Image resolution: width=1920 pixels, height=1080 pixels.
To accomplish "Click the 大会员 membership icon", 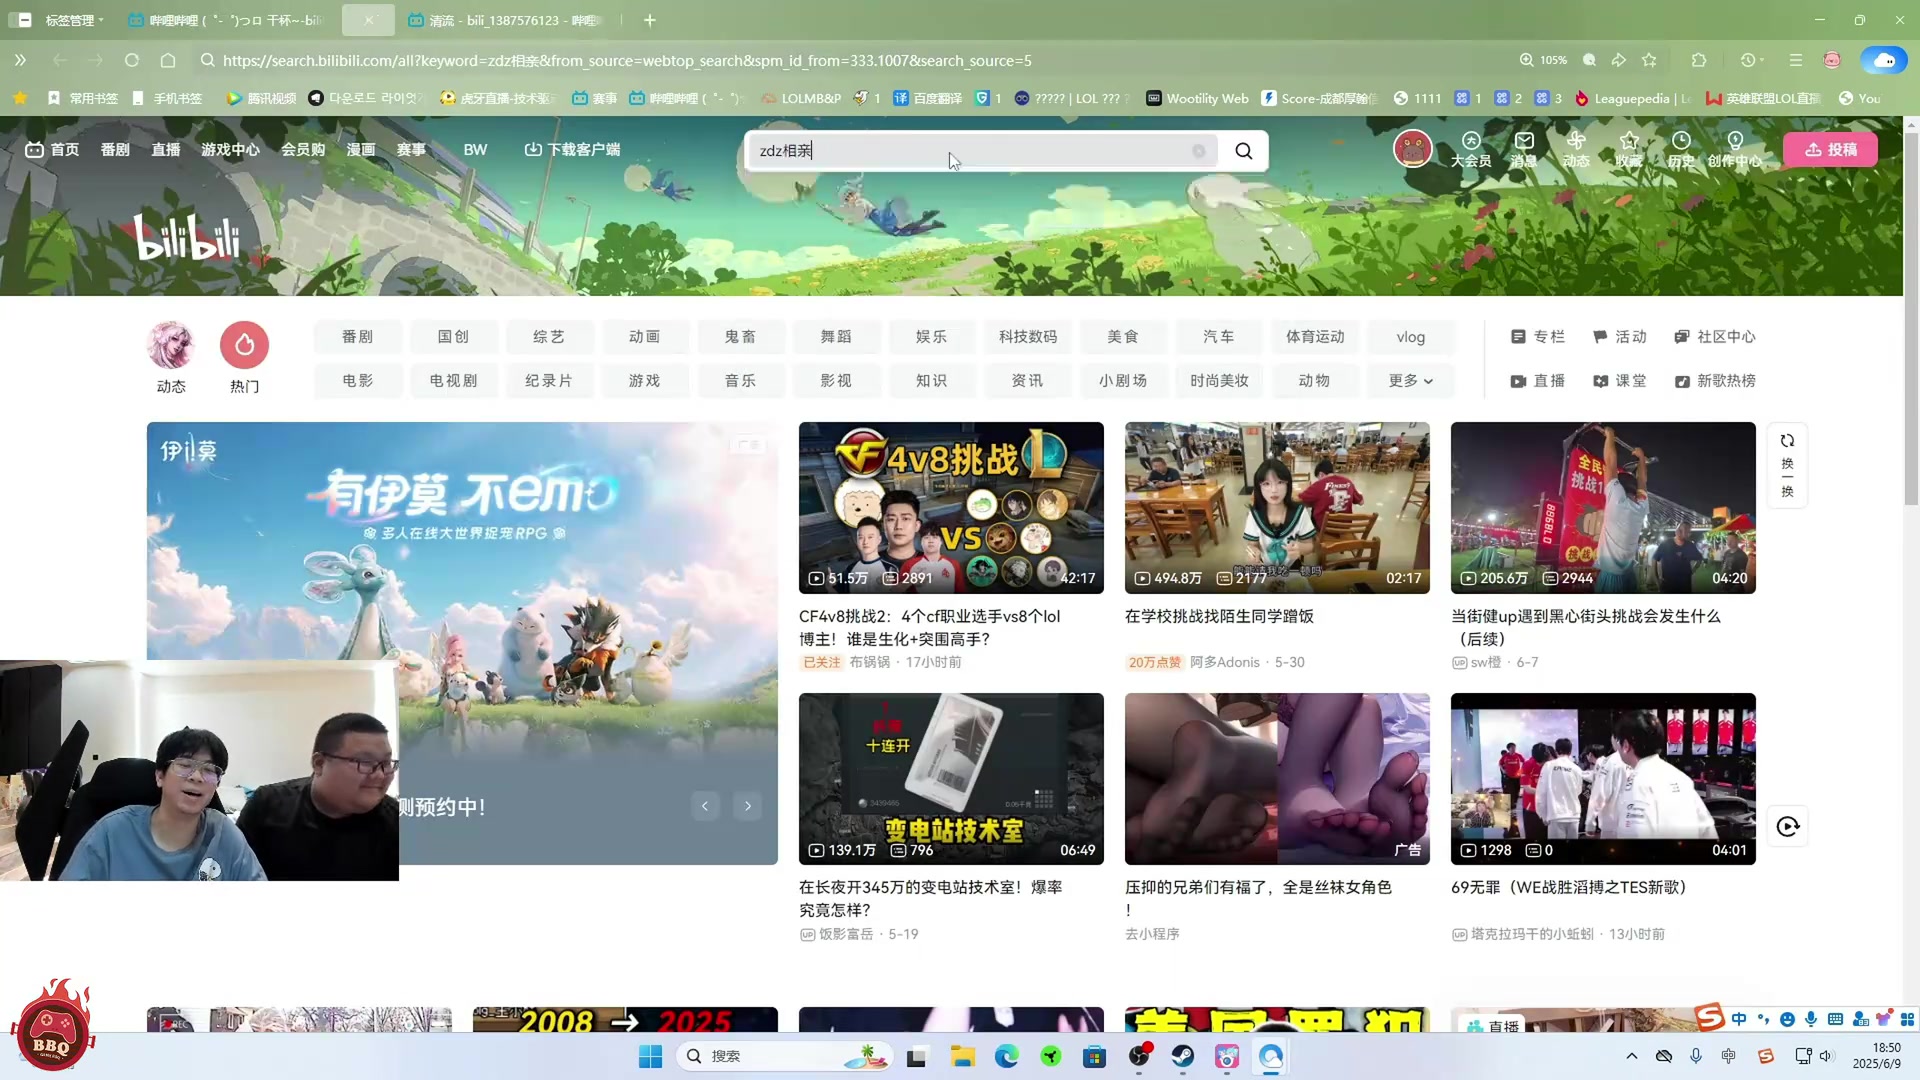I will (1470, 149).
